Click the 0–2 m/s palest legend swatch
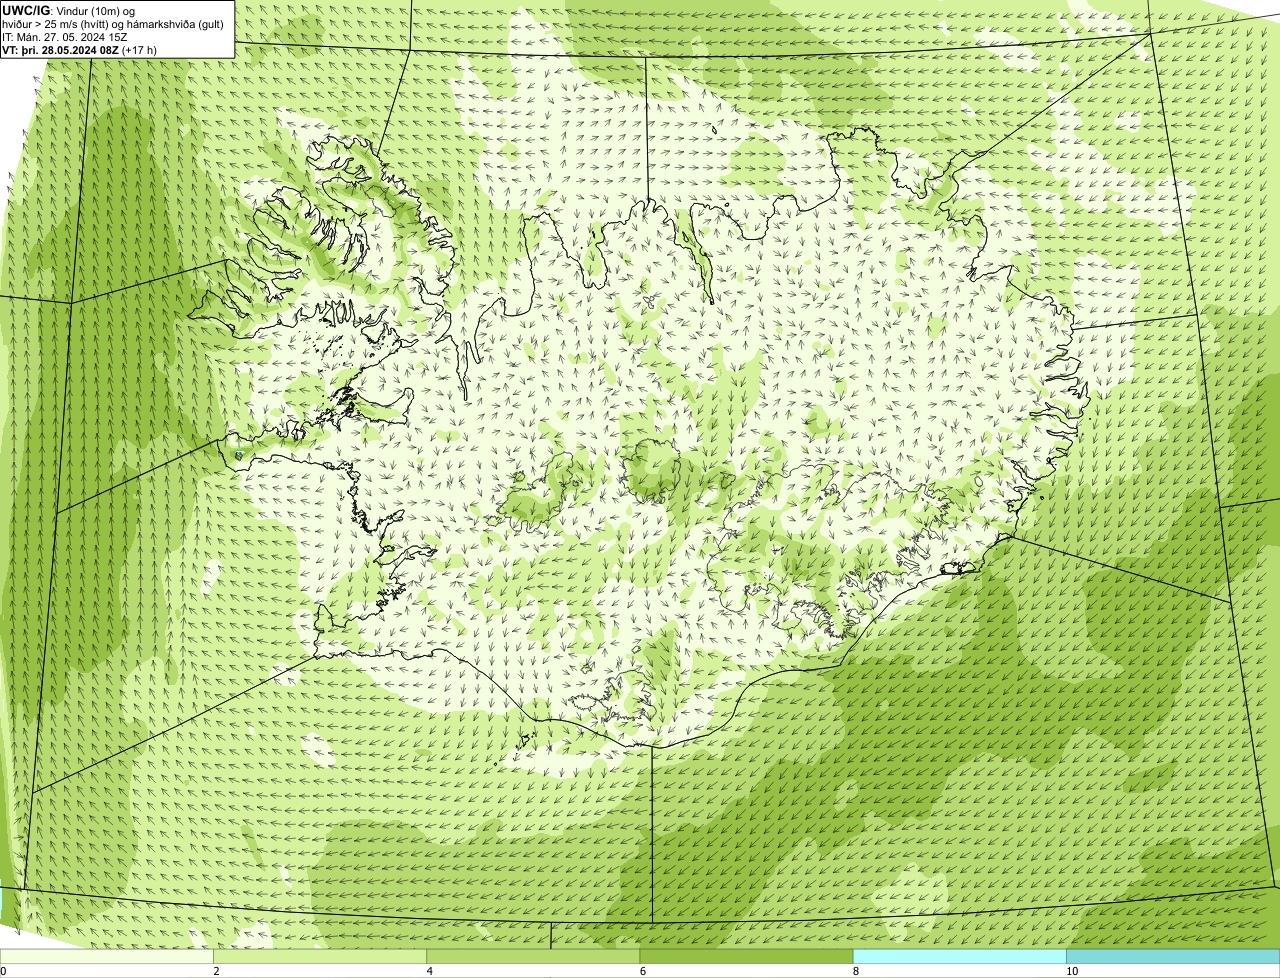Viewport: 1280px width, 978px height. coord(106,956)
